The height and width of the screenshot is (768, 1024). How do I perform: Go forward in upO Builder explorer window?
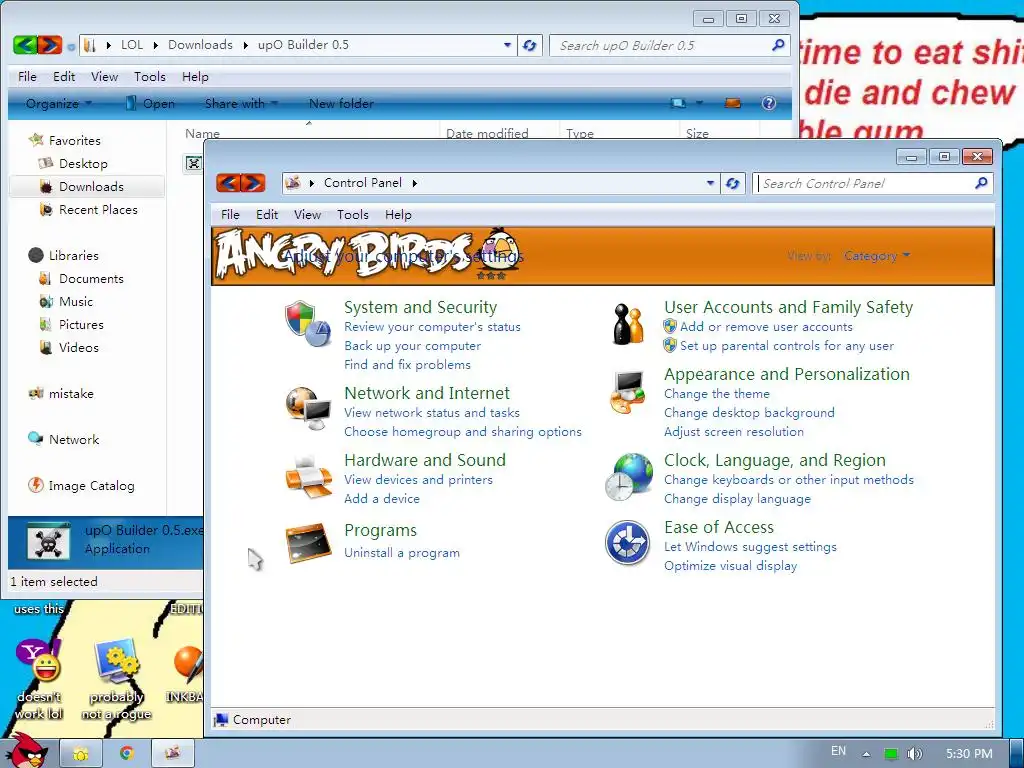pos(50,45)
